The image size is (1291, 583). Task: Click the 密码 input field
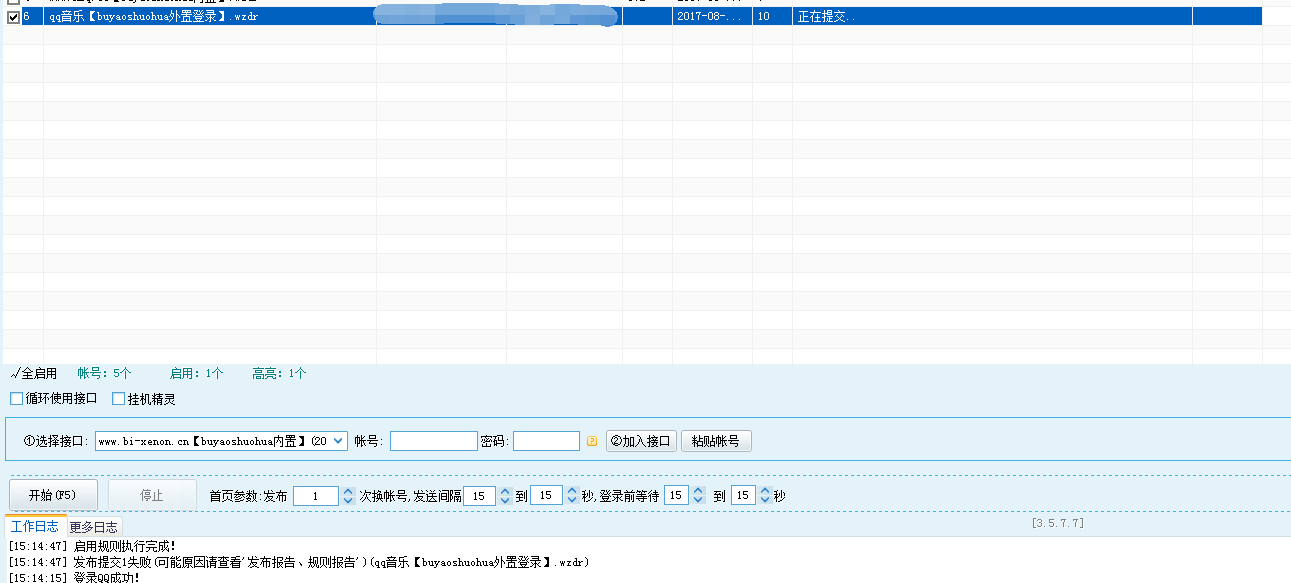click(547, 440)
